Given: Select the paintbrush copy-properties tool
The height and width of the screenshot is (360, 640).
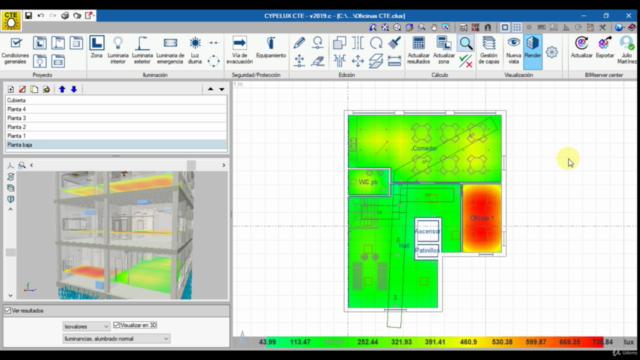Looking at the screenshot, I should 394,42.
